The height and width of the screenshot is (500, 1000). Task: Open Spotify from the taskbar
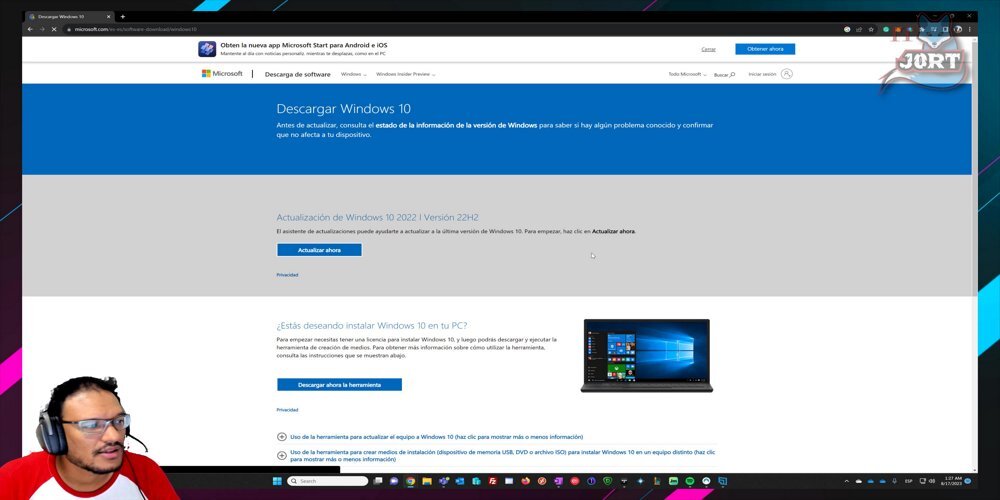(689, 481)
